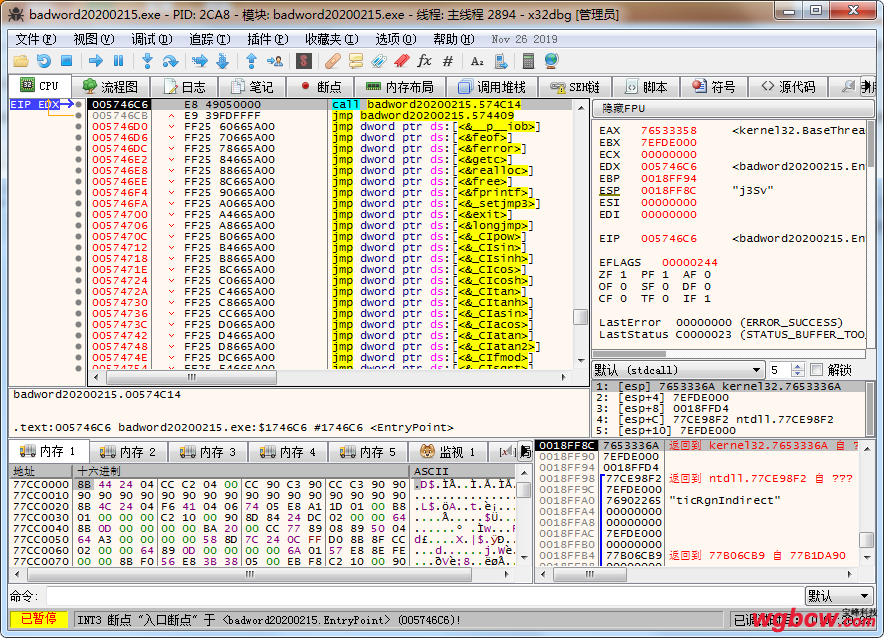The height and width of the screenshot is (638, 884).
Task: Click the run to user code icon
Action: click(x=275, y=61)
